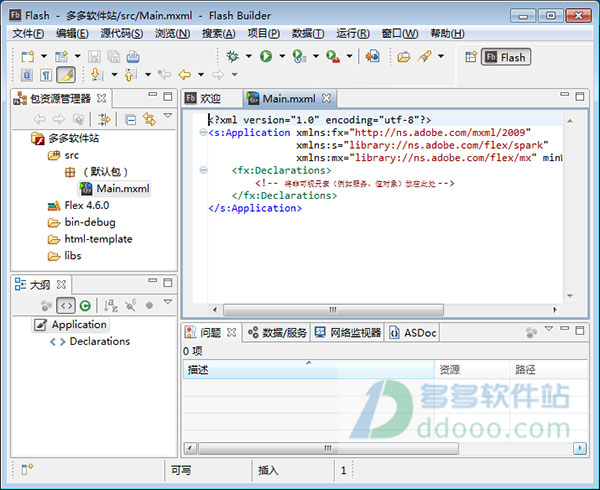
Task: Switch to the ASDoc tab
Action: coord(413,333)
